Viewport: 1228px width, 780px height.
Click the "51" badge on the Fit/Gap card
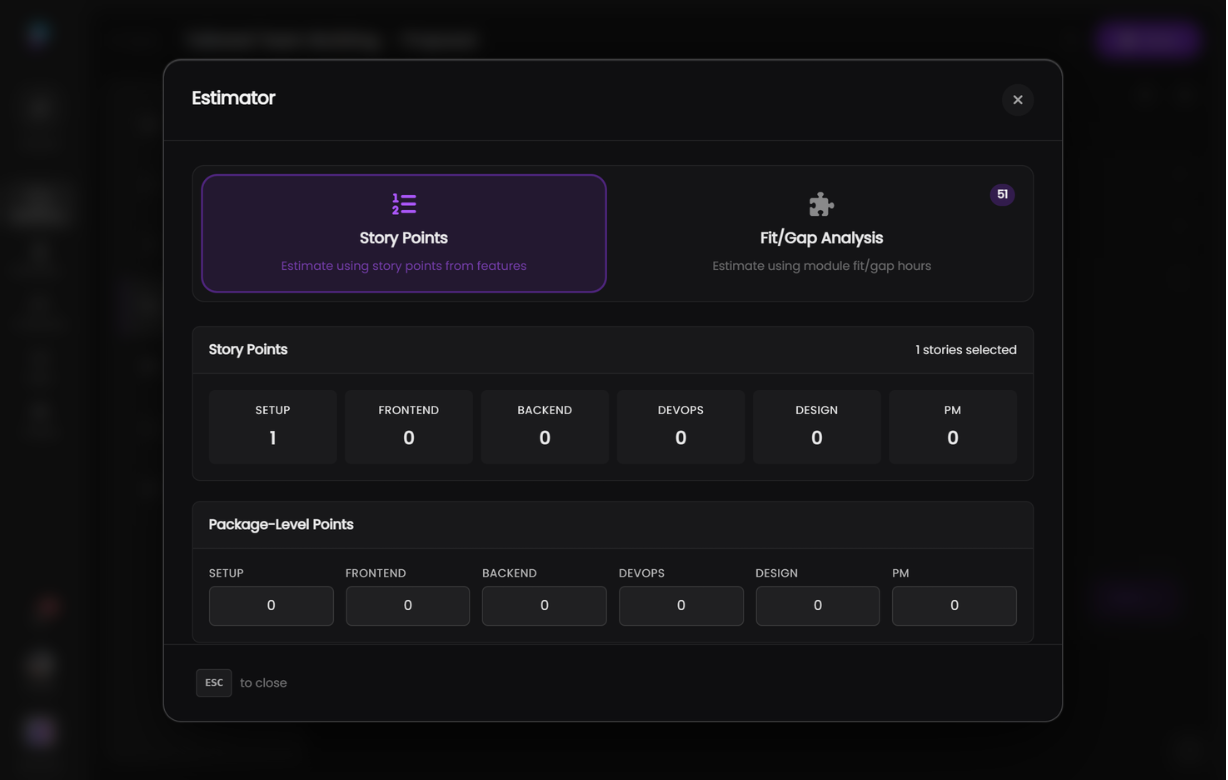1003,194
